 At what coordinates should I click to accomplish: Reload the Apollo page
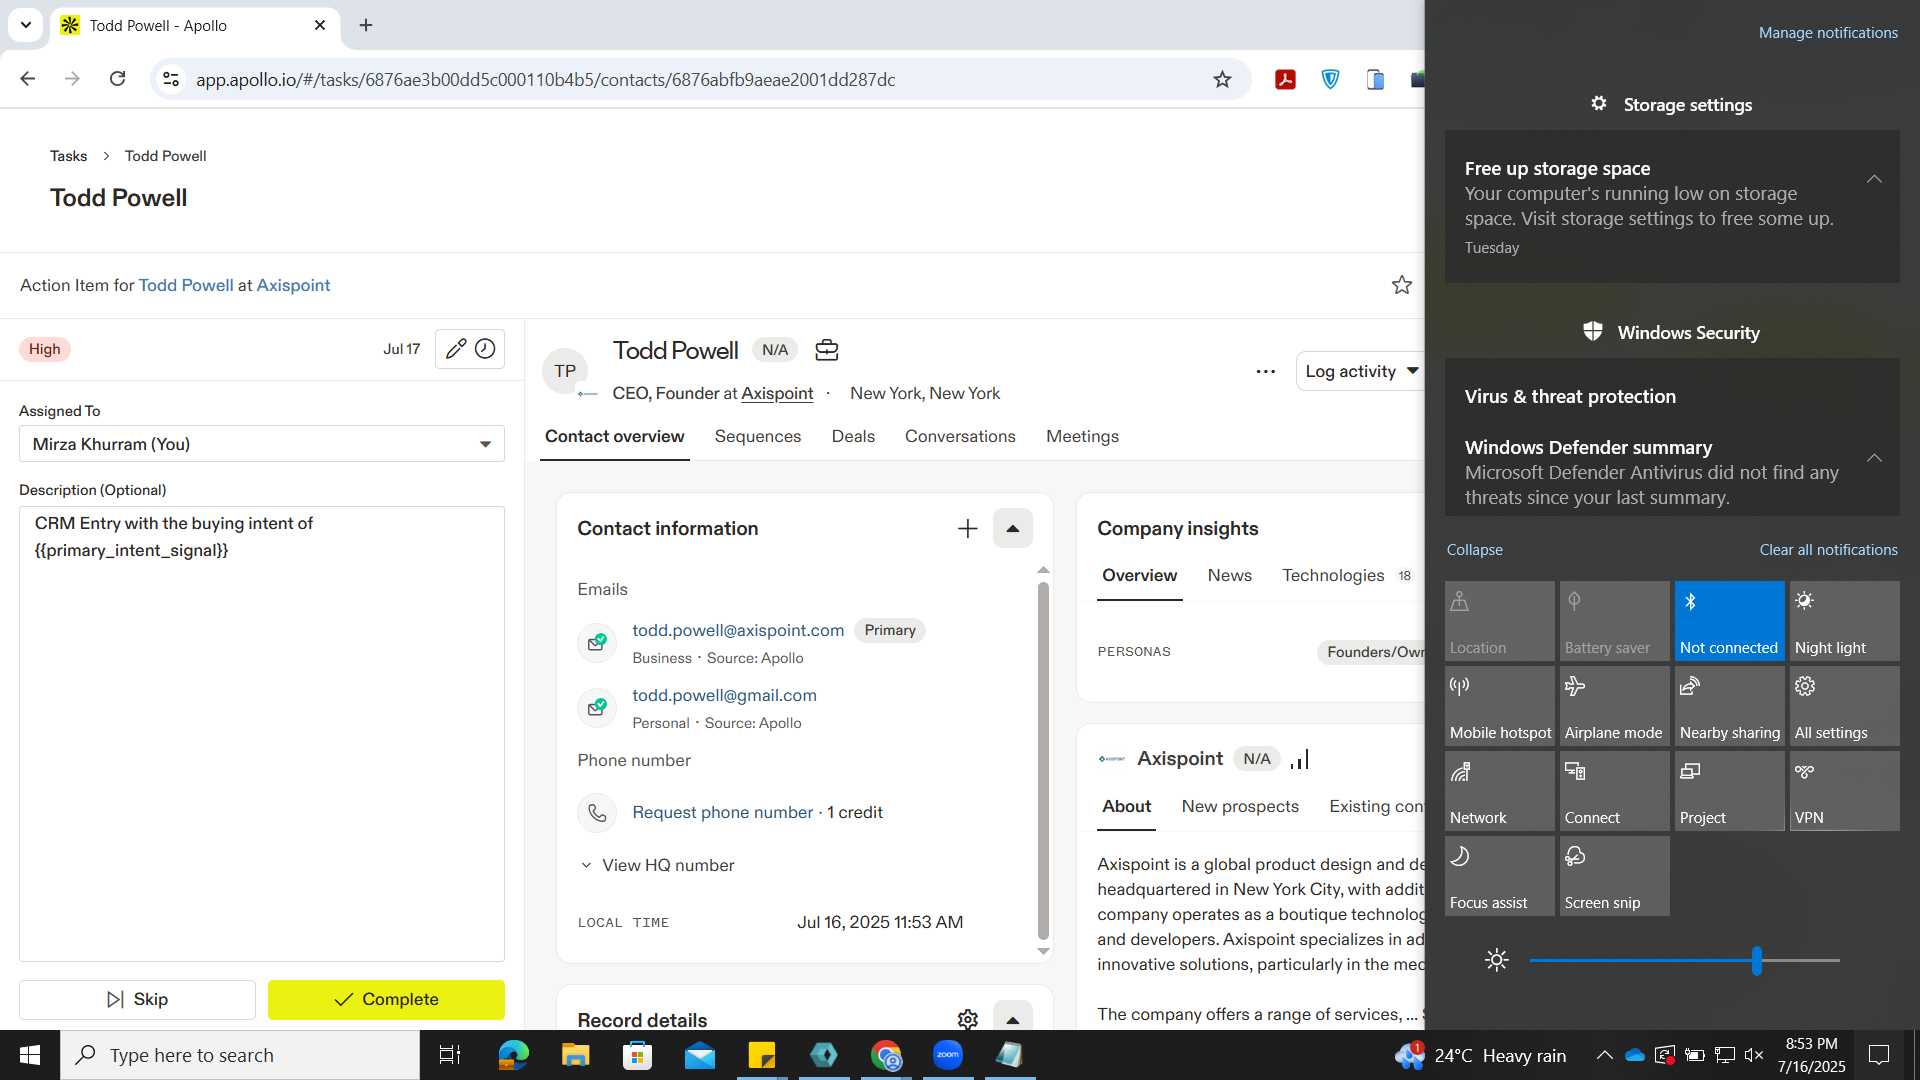pos(118,79)
